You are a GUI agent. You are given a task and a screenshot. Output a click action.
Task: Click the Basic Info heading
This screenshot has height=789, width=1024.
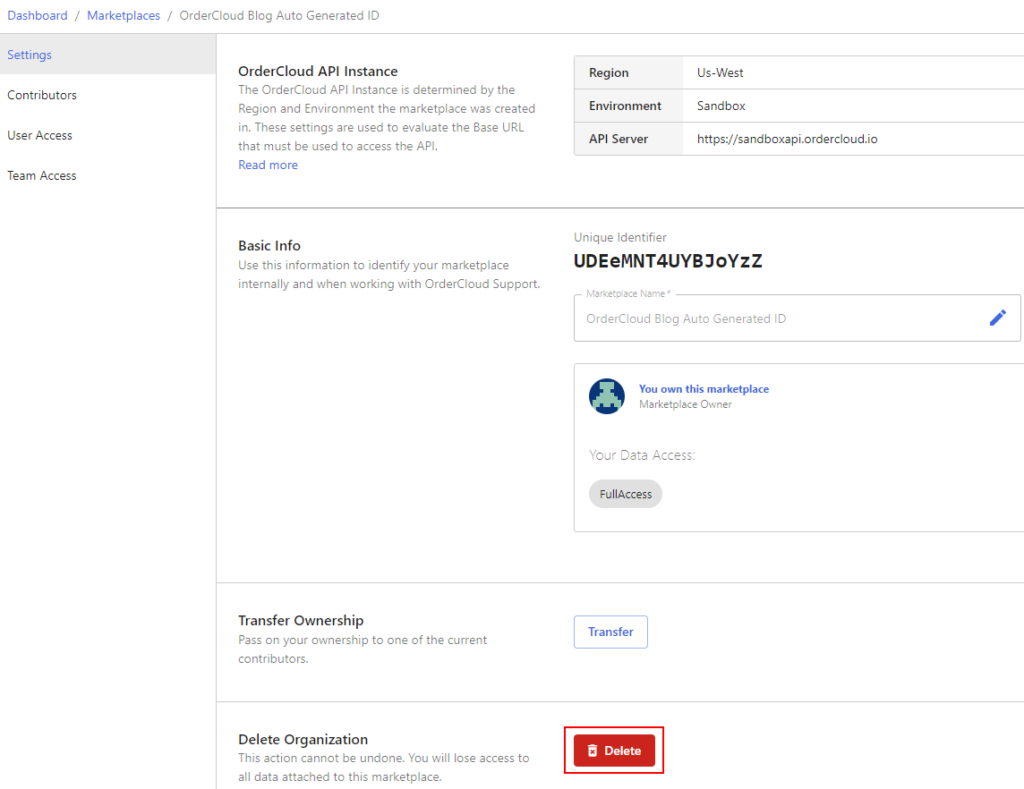[x=269, y=246]
